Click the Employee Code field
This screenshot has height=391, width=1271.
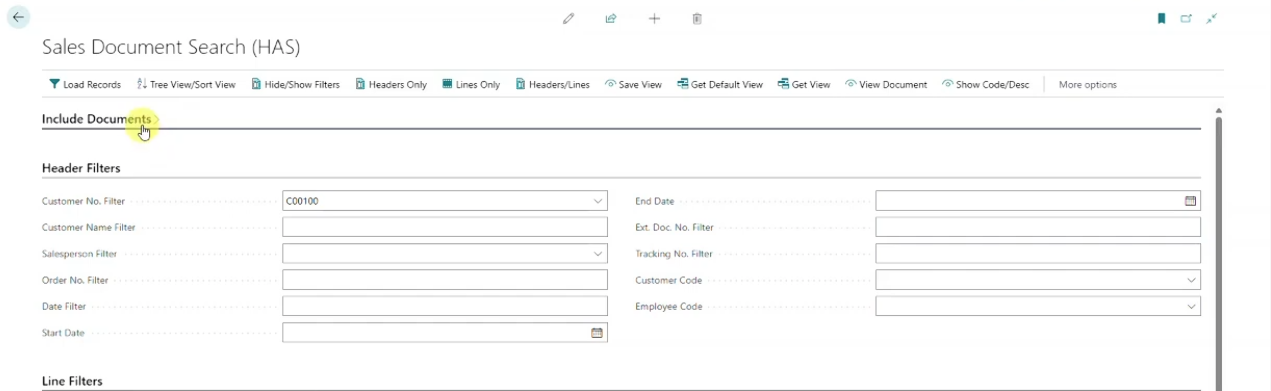pos(1038,306)
